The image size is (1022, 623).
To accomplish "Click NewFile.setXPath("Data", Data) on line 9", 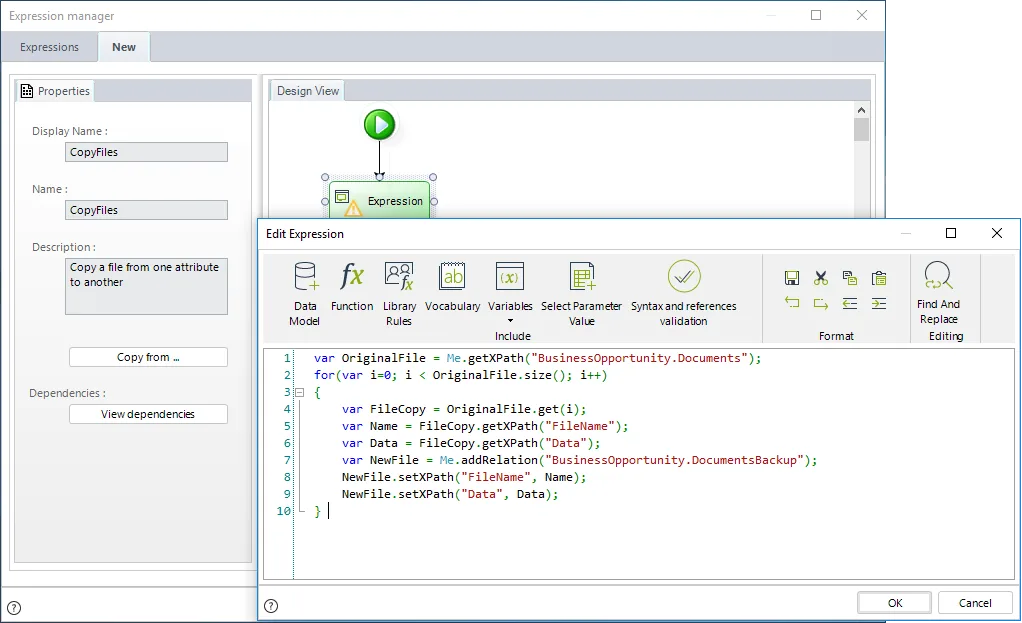I will (x=450, y=494).
